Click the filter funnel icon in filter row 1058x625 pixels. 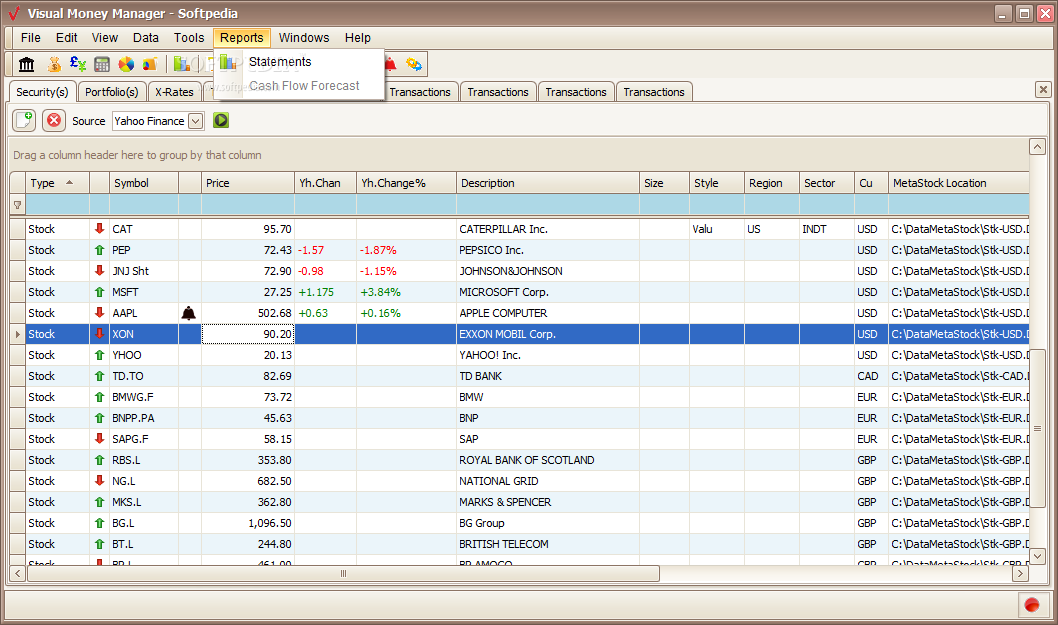point(18,205)
